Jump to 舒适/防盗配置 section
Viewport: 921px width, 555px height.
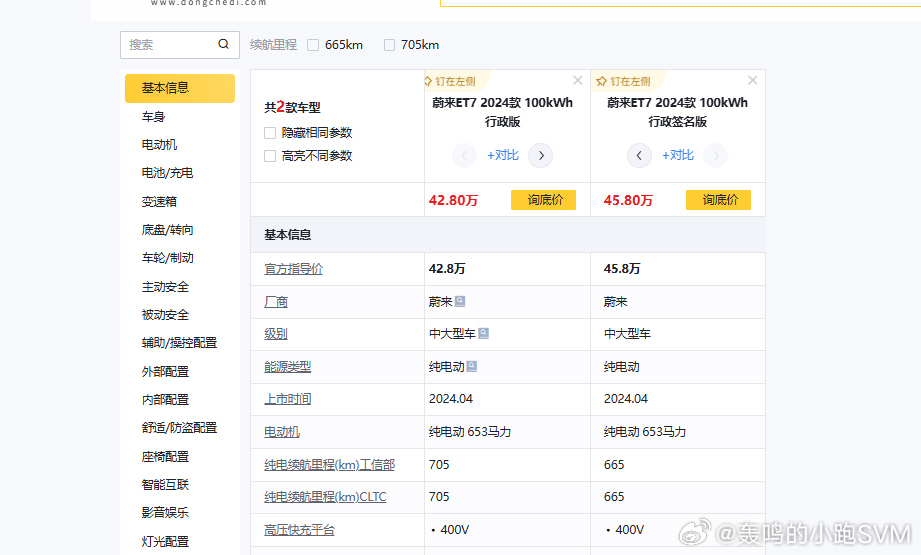(179, 428)
